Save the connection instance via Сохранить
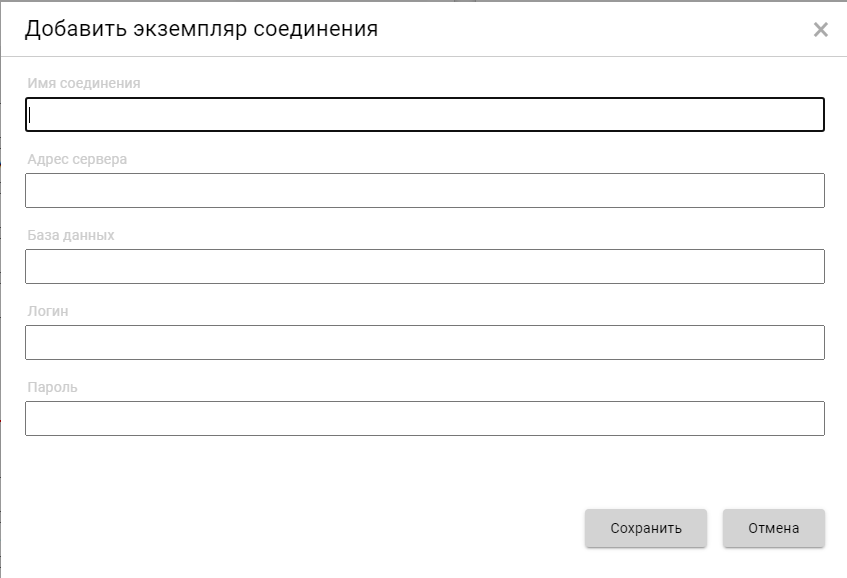 click(x=646, y=528)
